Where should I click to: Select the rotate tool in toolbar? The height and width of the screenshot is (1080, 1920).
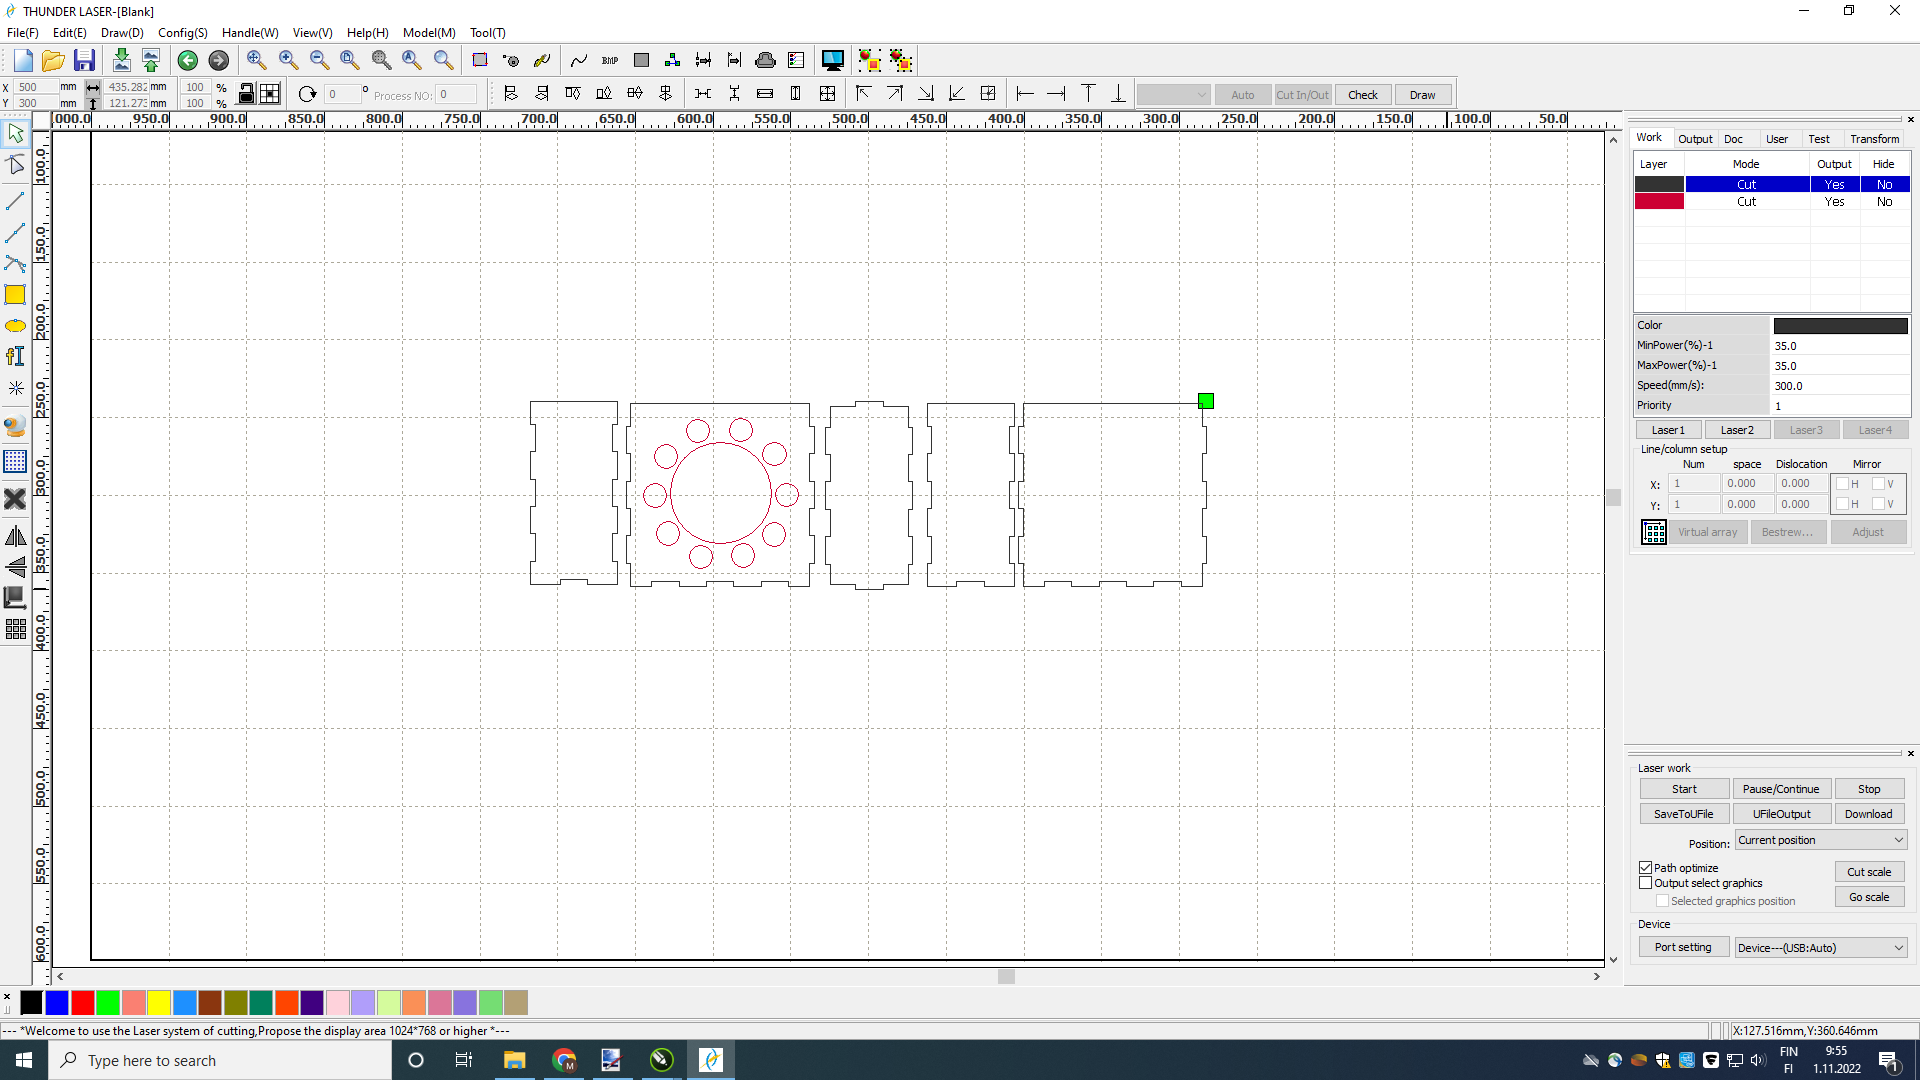pyautogui.click(x=306, y=94)
